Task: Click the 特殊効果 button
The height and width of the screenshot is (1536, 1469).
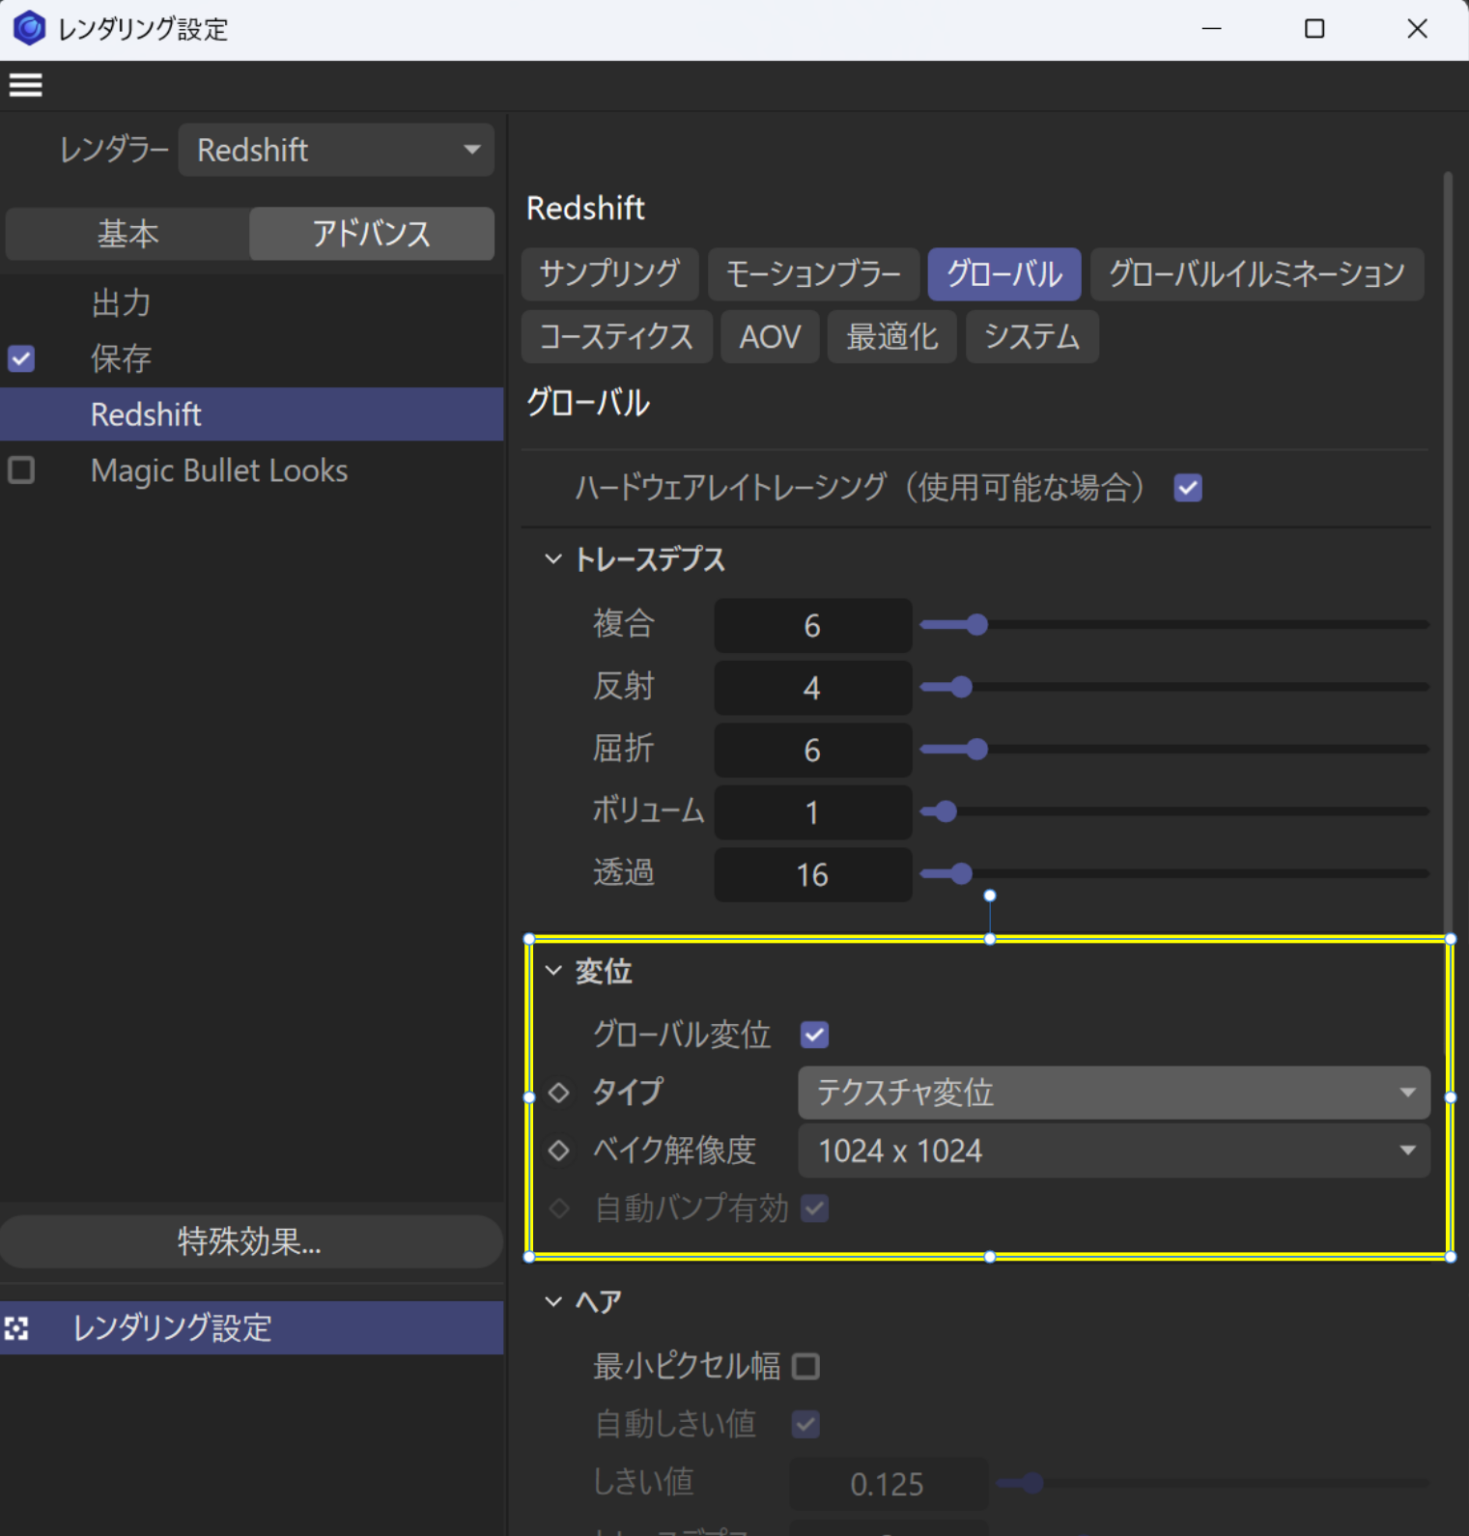Action: (249, 1242)
